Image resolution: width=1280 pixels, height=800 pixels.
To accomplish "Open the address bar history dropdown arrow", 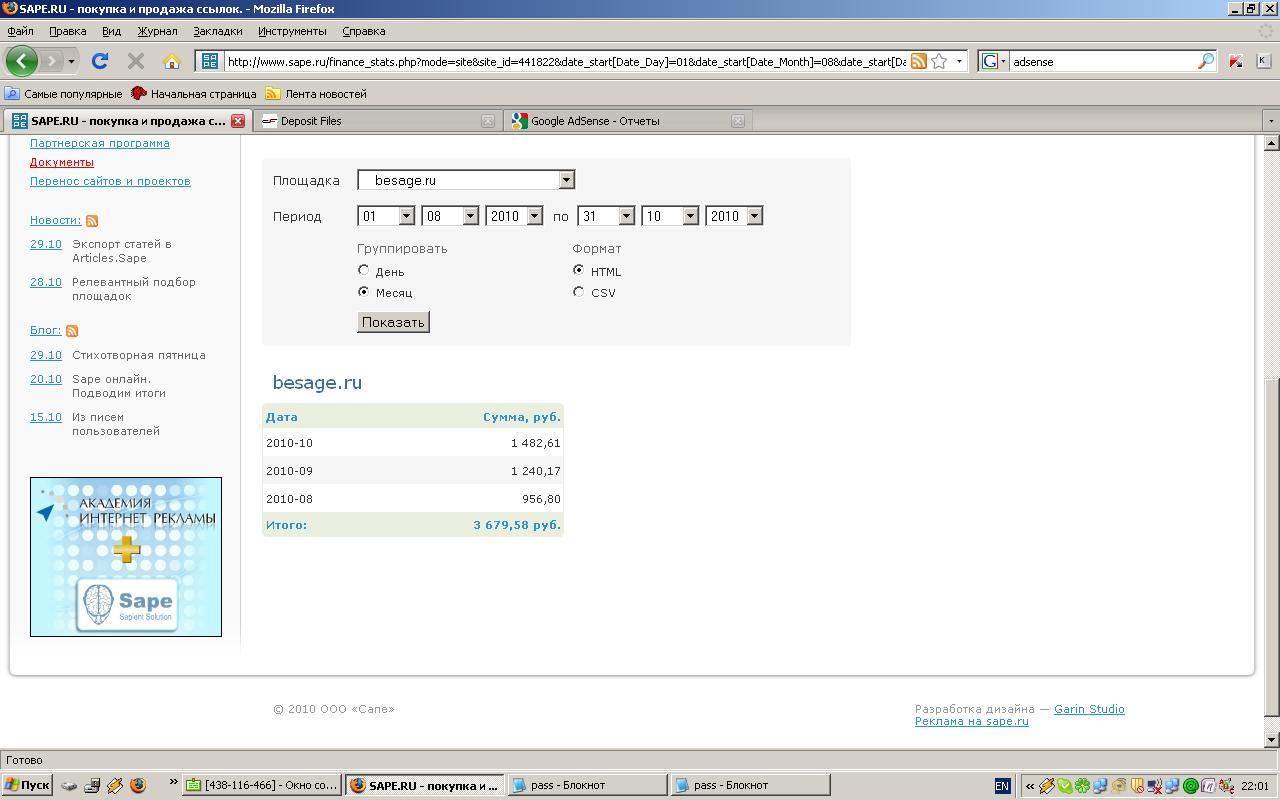I will (x=959, y=61).
